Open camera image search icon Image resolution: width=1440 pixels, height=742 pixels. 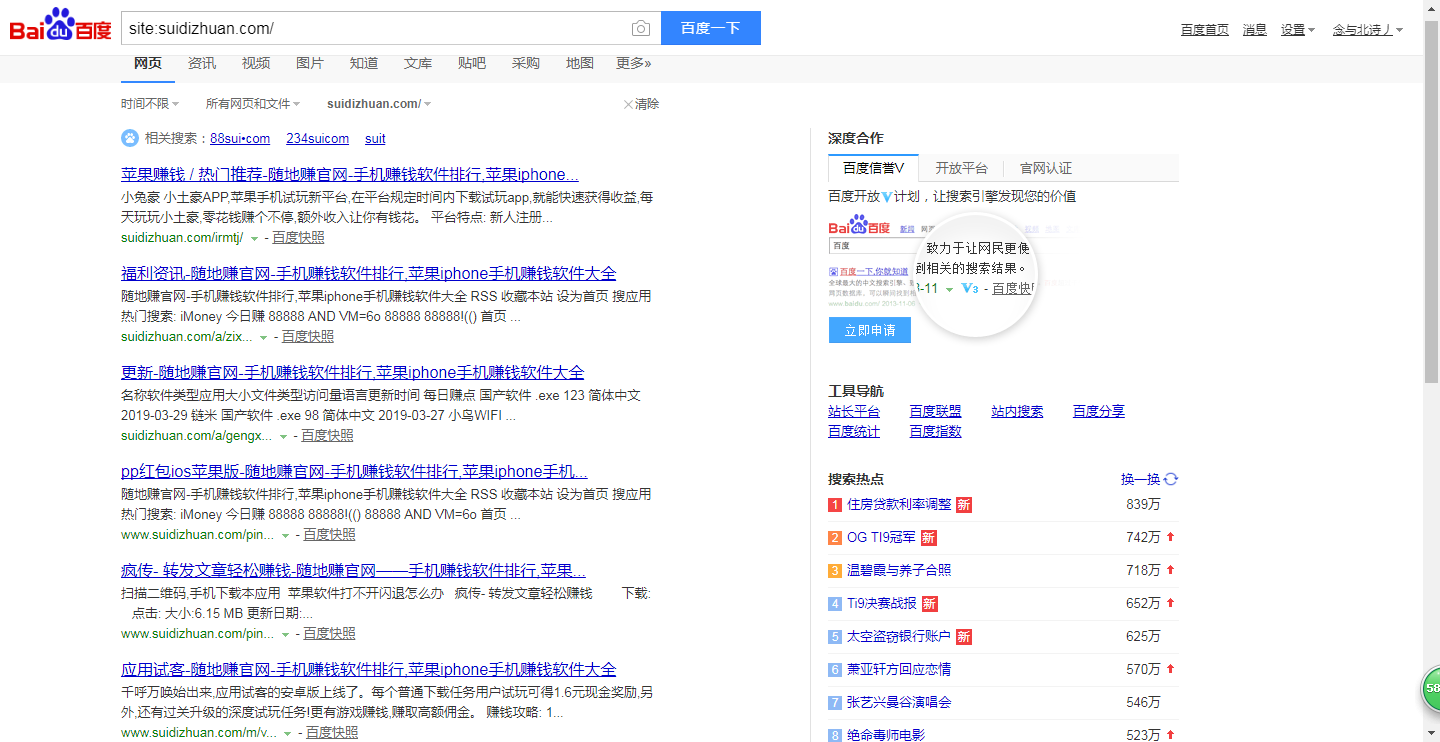point(641,28)
